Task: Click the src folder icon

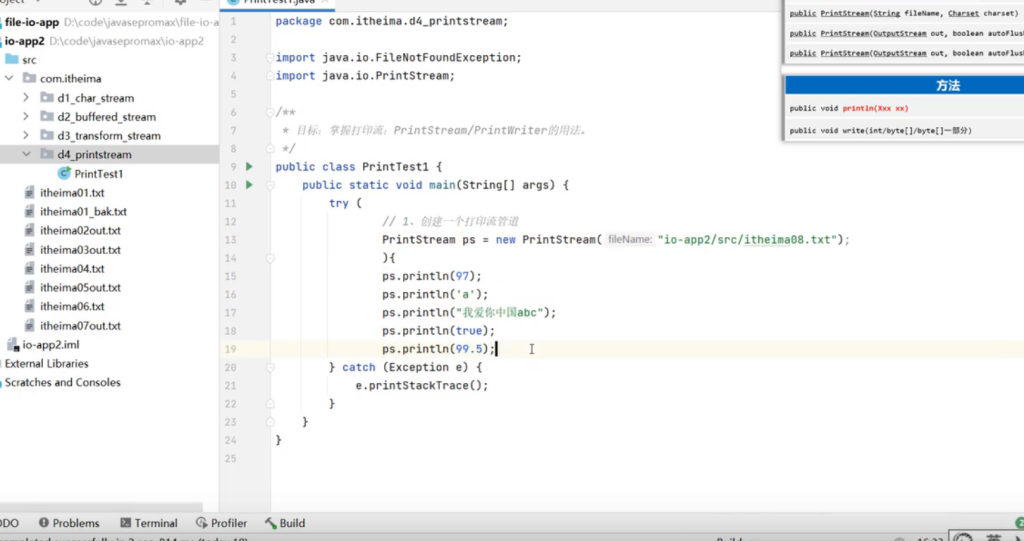Action: pos(12,60)
